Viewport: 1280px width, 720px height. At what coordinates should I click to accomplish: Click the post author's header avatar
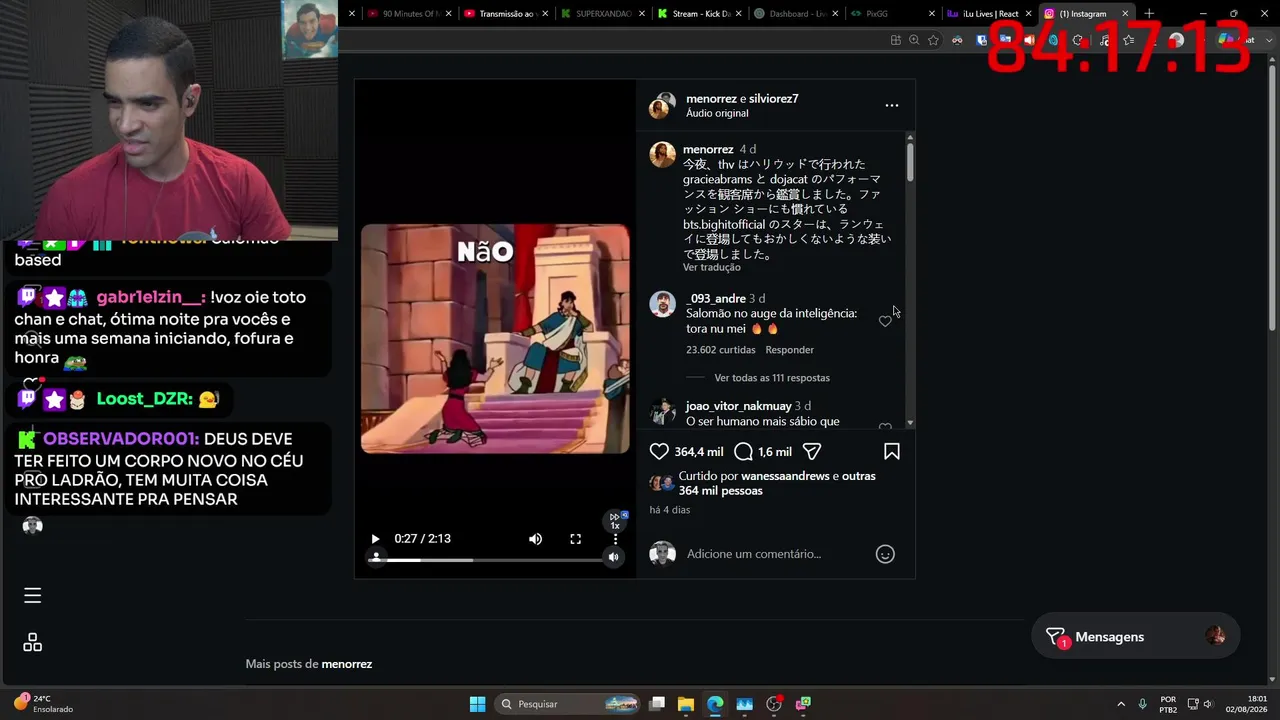662,105
